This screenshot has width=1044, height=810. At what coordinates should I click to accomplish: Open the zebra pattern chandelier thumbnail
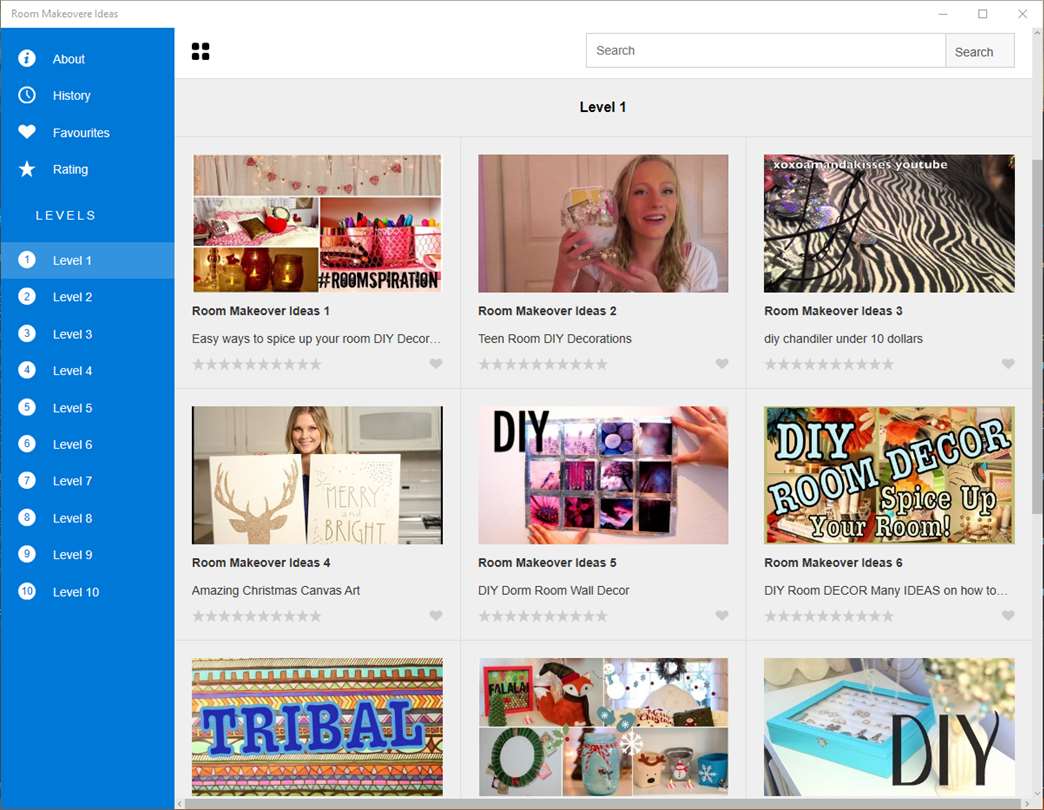click(x=890, y=223)
